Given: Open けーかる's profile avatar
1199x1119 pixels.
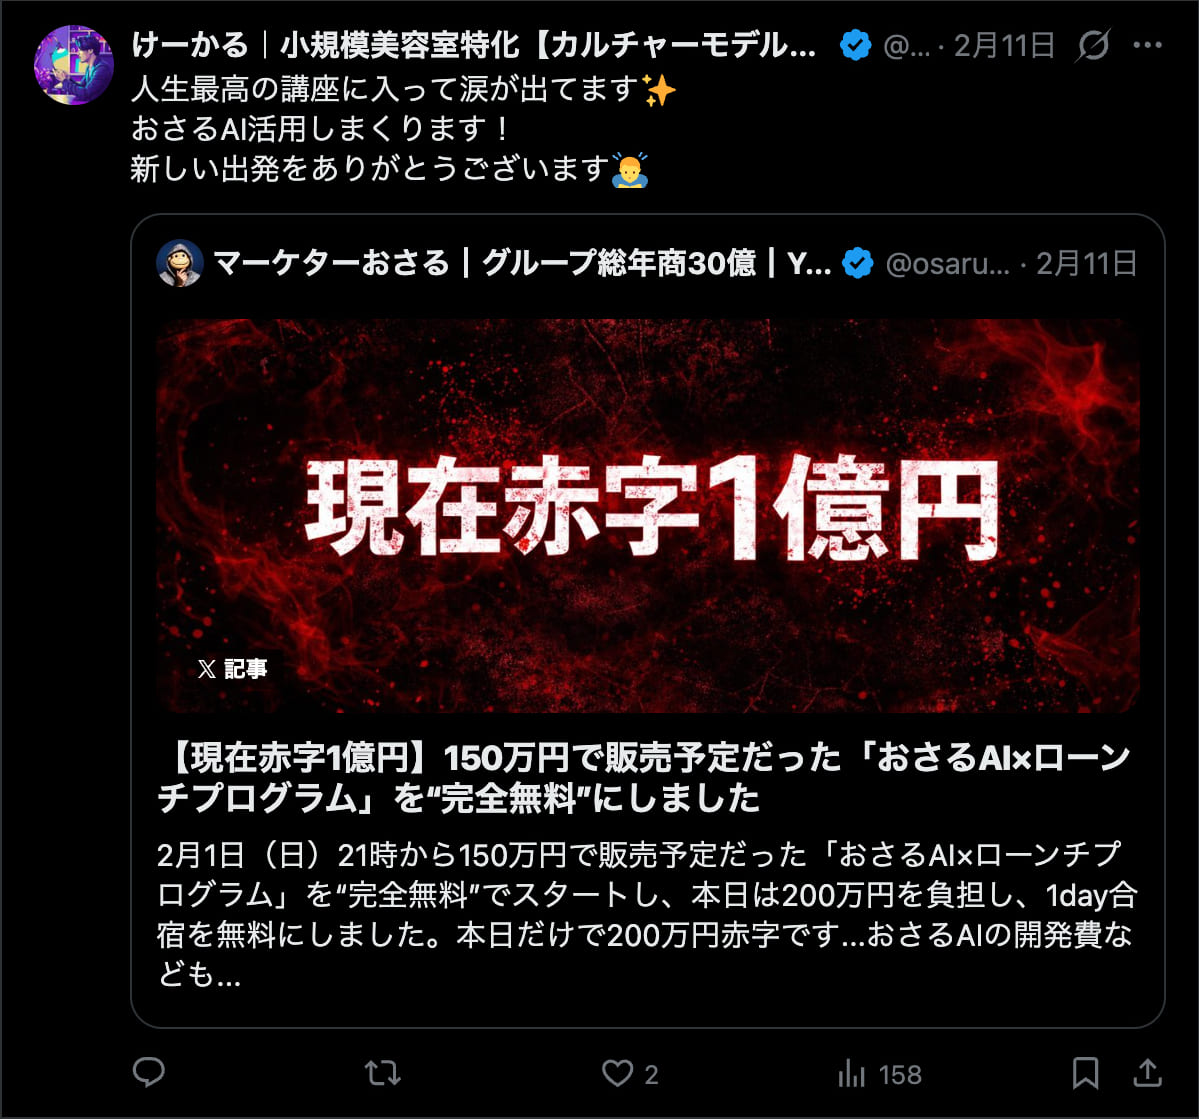Looking at the screenshot, I should click(x=73, y=65).
